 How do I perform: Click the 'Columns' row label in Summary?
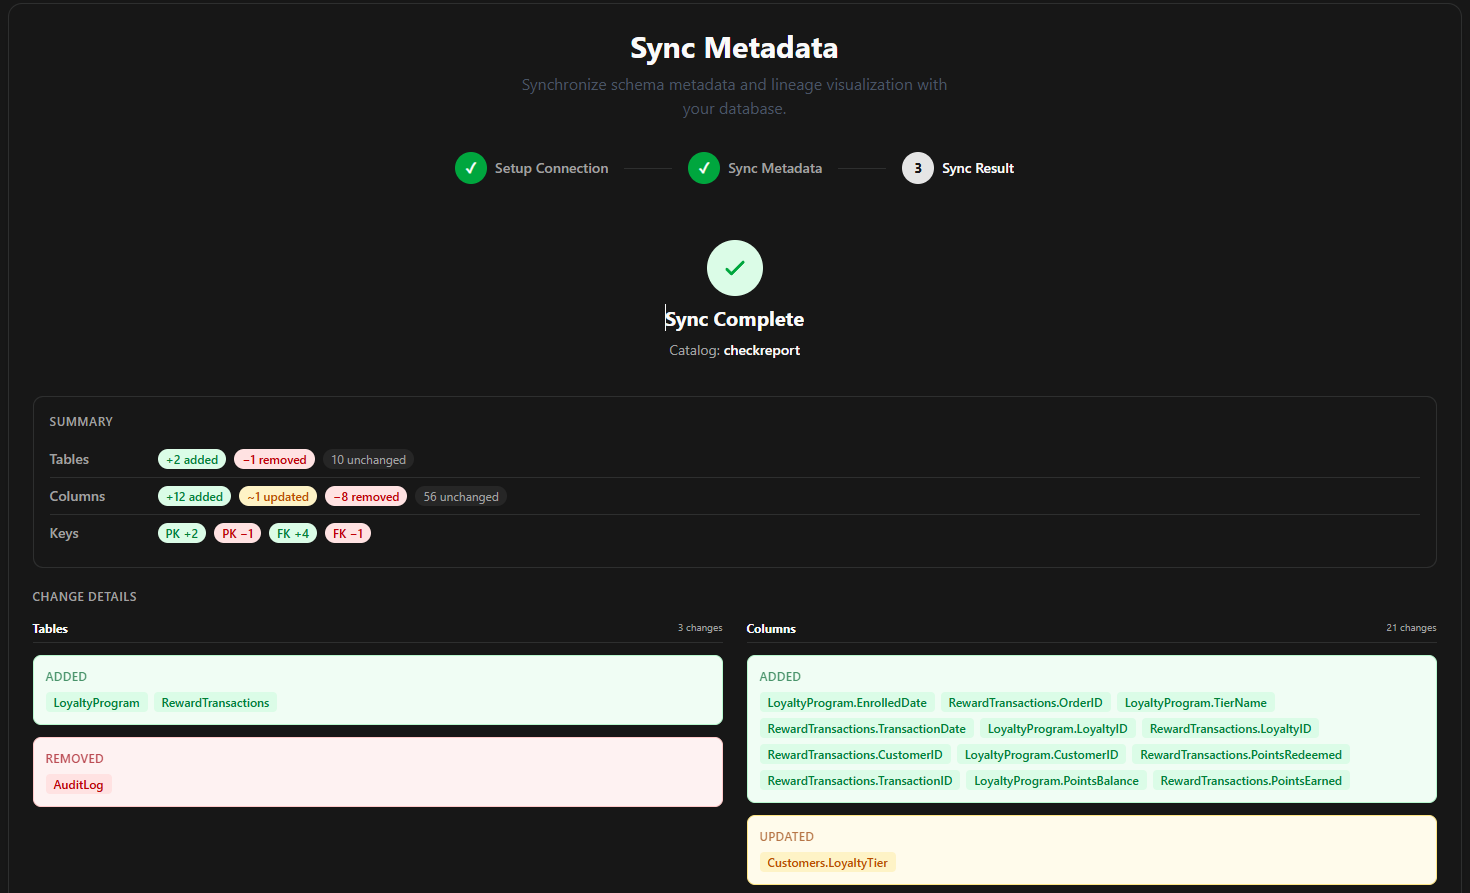click(77, 496)
